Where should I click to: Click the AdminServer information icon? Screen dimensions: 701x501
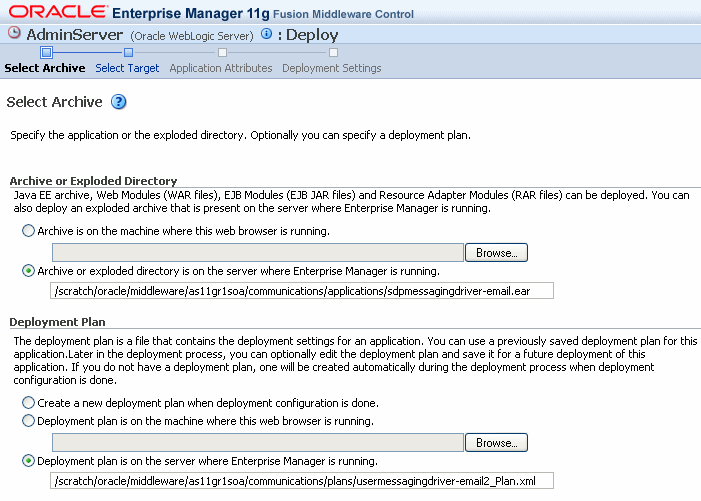266,34
